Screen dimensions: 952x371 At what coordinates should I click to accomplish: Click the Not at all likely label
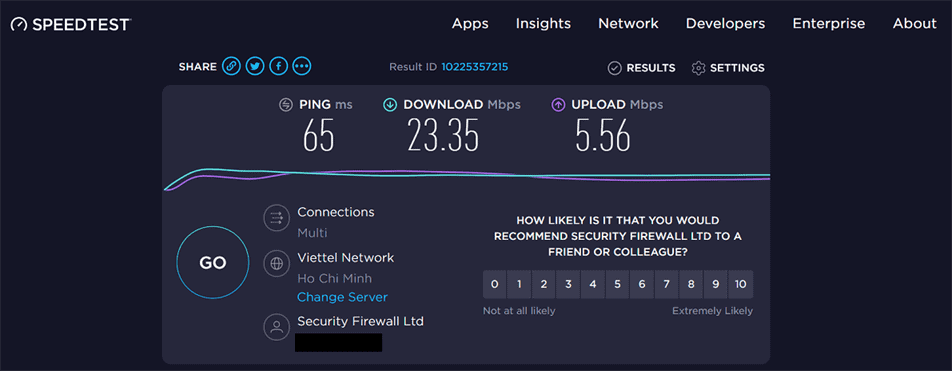tap(519, 311)
